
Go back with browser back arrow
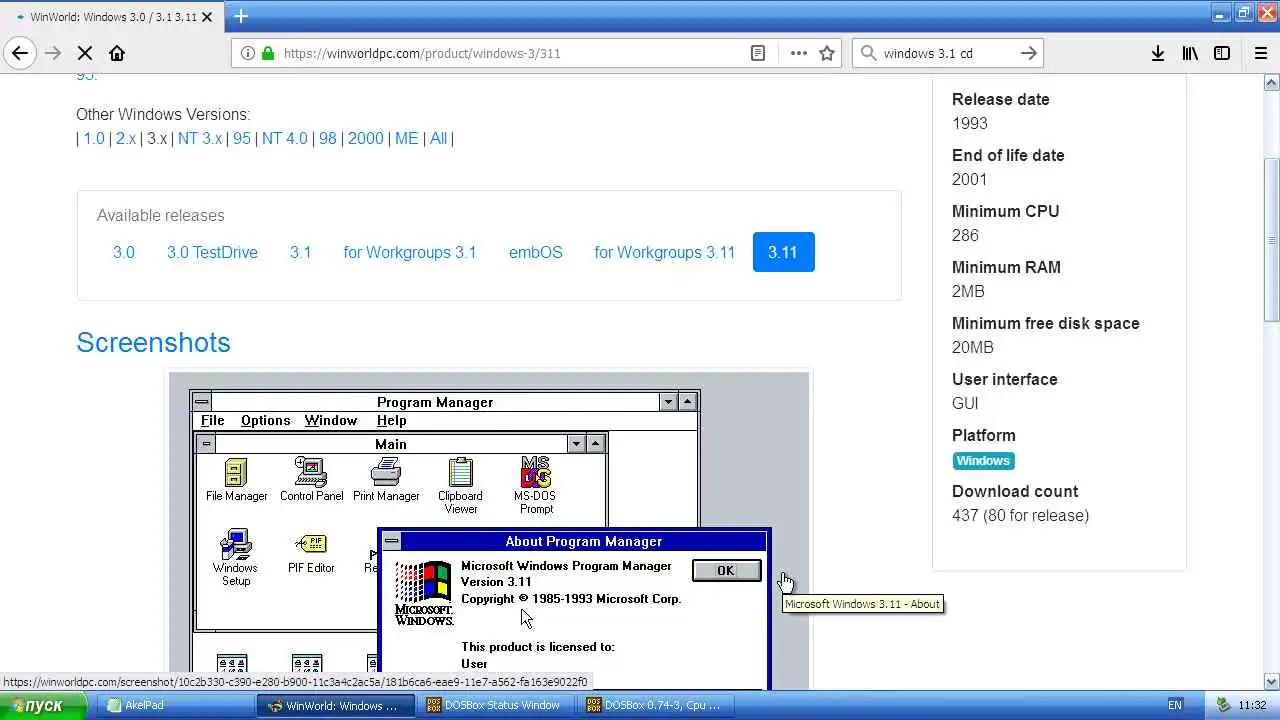pos(20,53)
